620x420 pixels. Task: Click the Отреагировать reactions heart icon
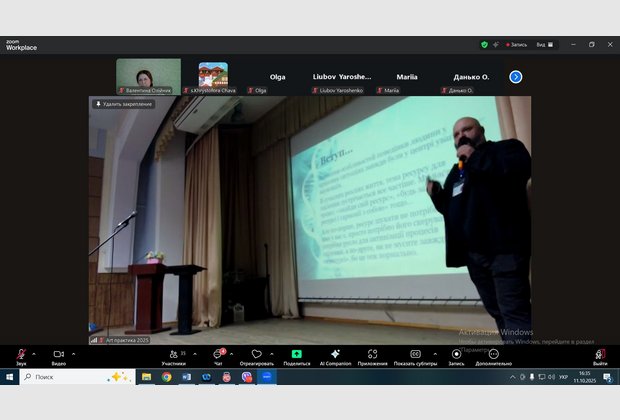click(256, 354)
